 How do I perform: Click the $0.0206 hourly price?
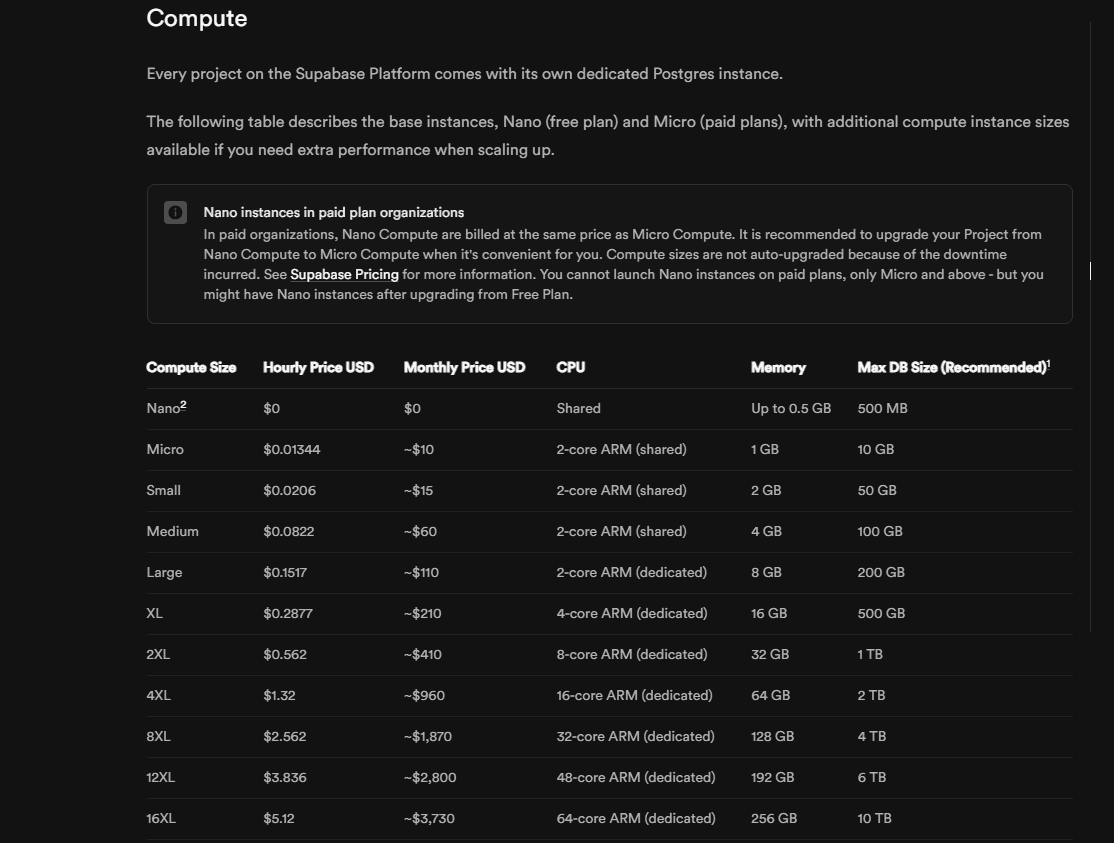coord(289,491)
